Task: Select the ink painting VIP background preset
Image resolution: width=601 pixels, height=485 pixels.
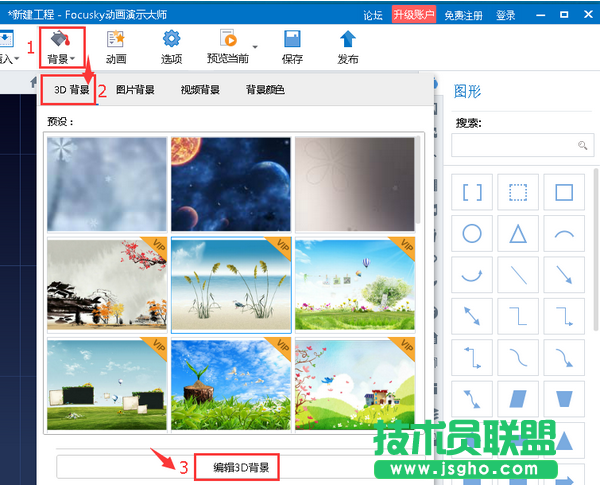Action: point(107,284)
